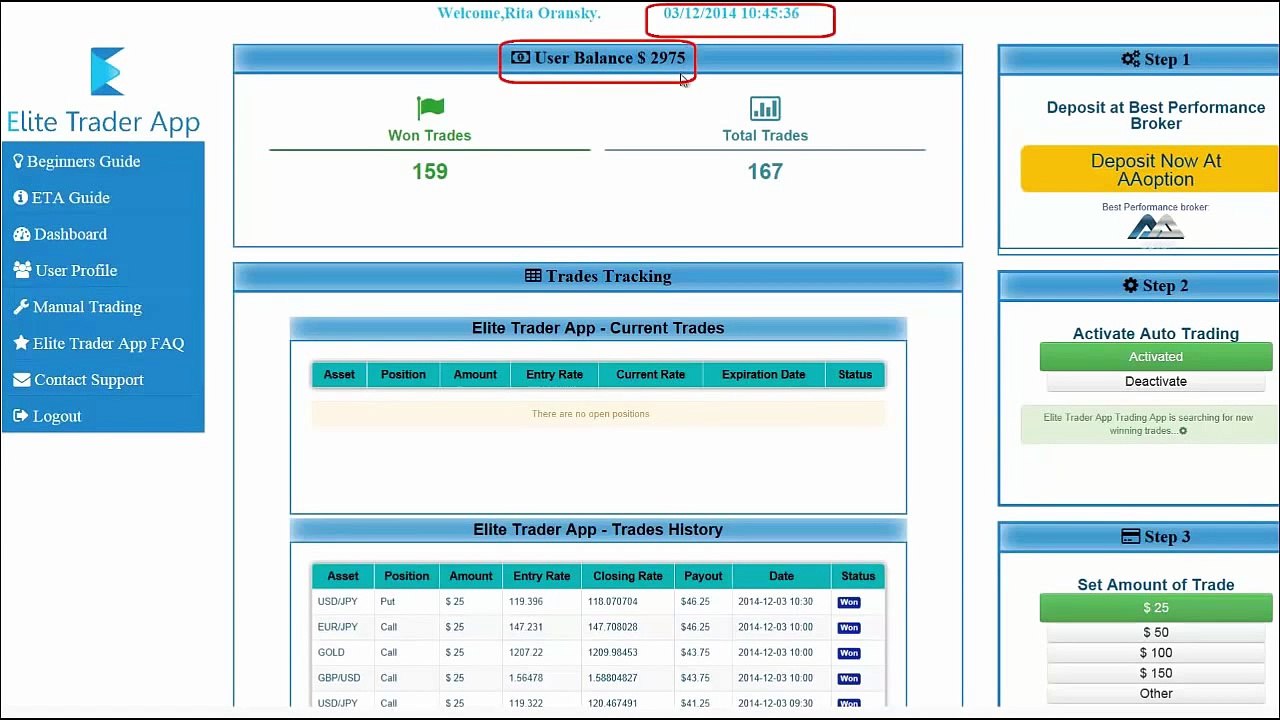Click the Closing Rate column header

pyautogui.click(x=628, y=576)
